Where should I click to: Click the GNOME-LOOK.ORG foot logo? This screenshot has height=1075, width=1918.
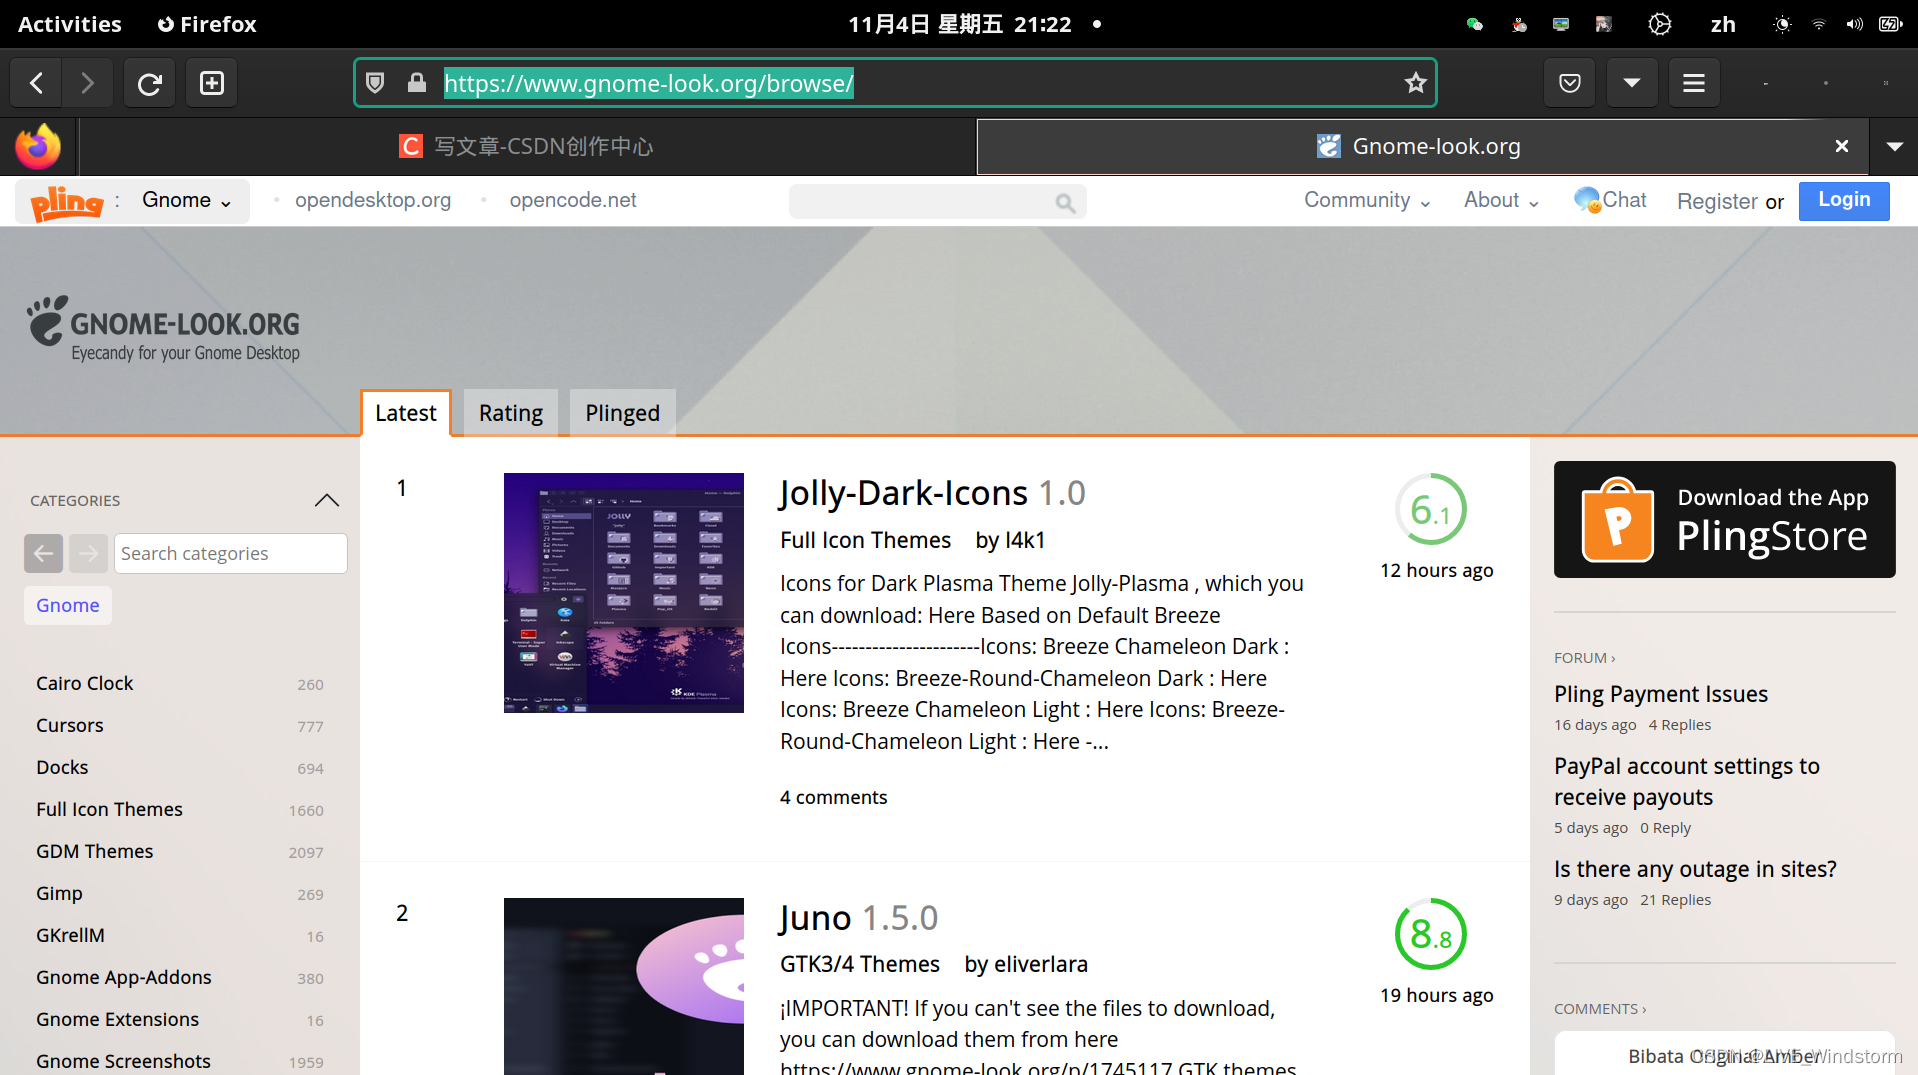[x=163, y=328]
